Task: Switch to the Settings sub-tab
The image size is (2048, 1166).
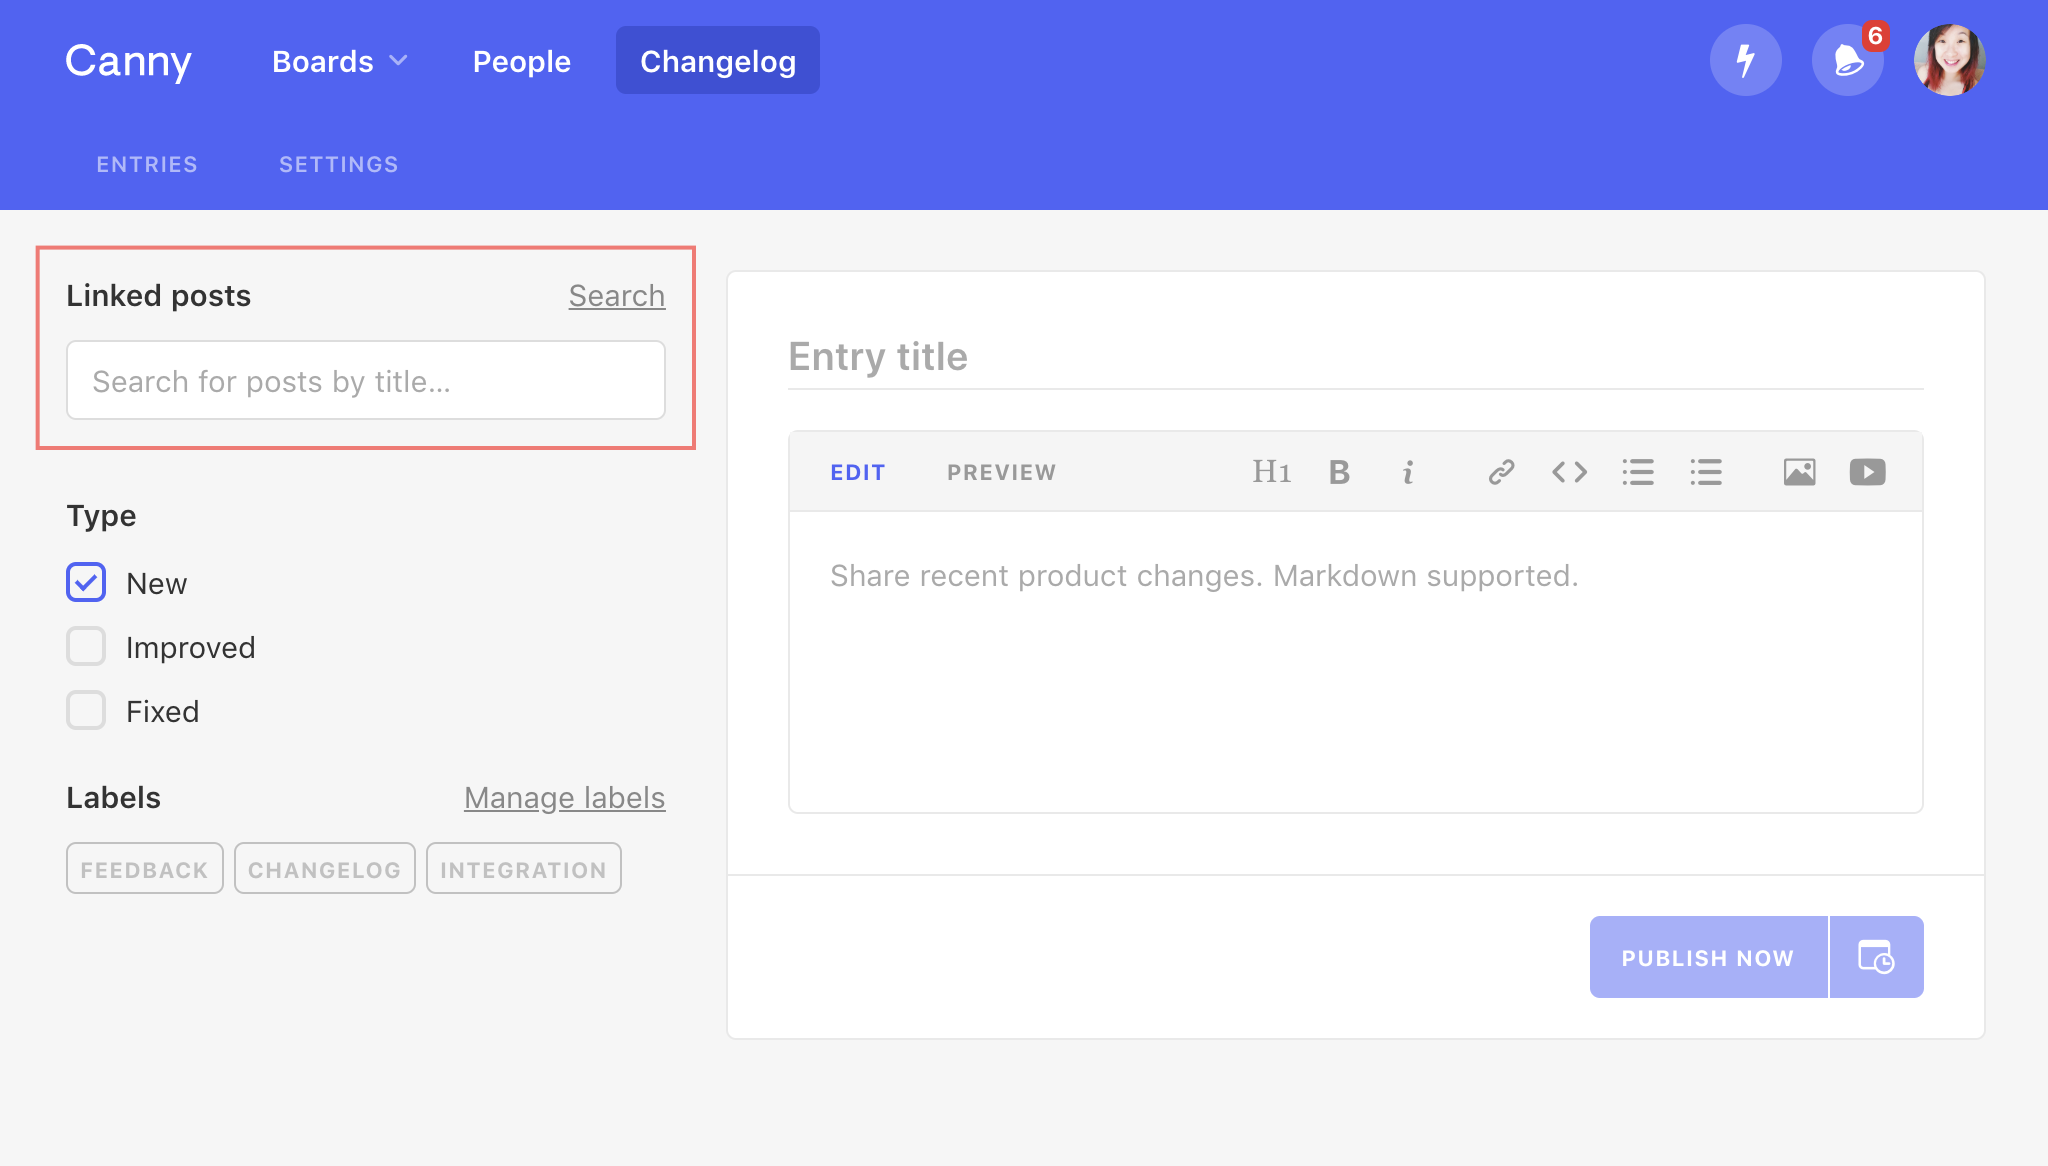Action: point(338,164)
